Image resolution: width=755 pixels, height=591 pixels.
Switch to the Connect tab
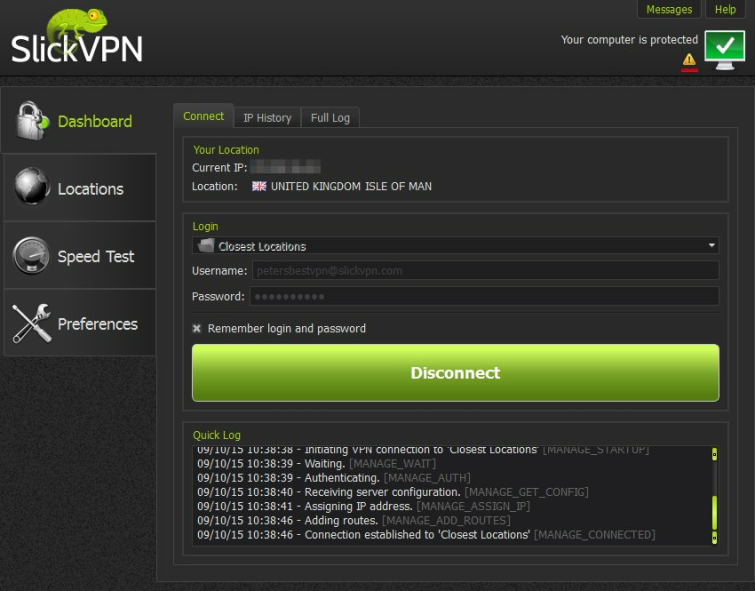[203, 116]
